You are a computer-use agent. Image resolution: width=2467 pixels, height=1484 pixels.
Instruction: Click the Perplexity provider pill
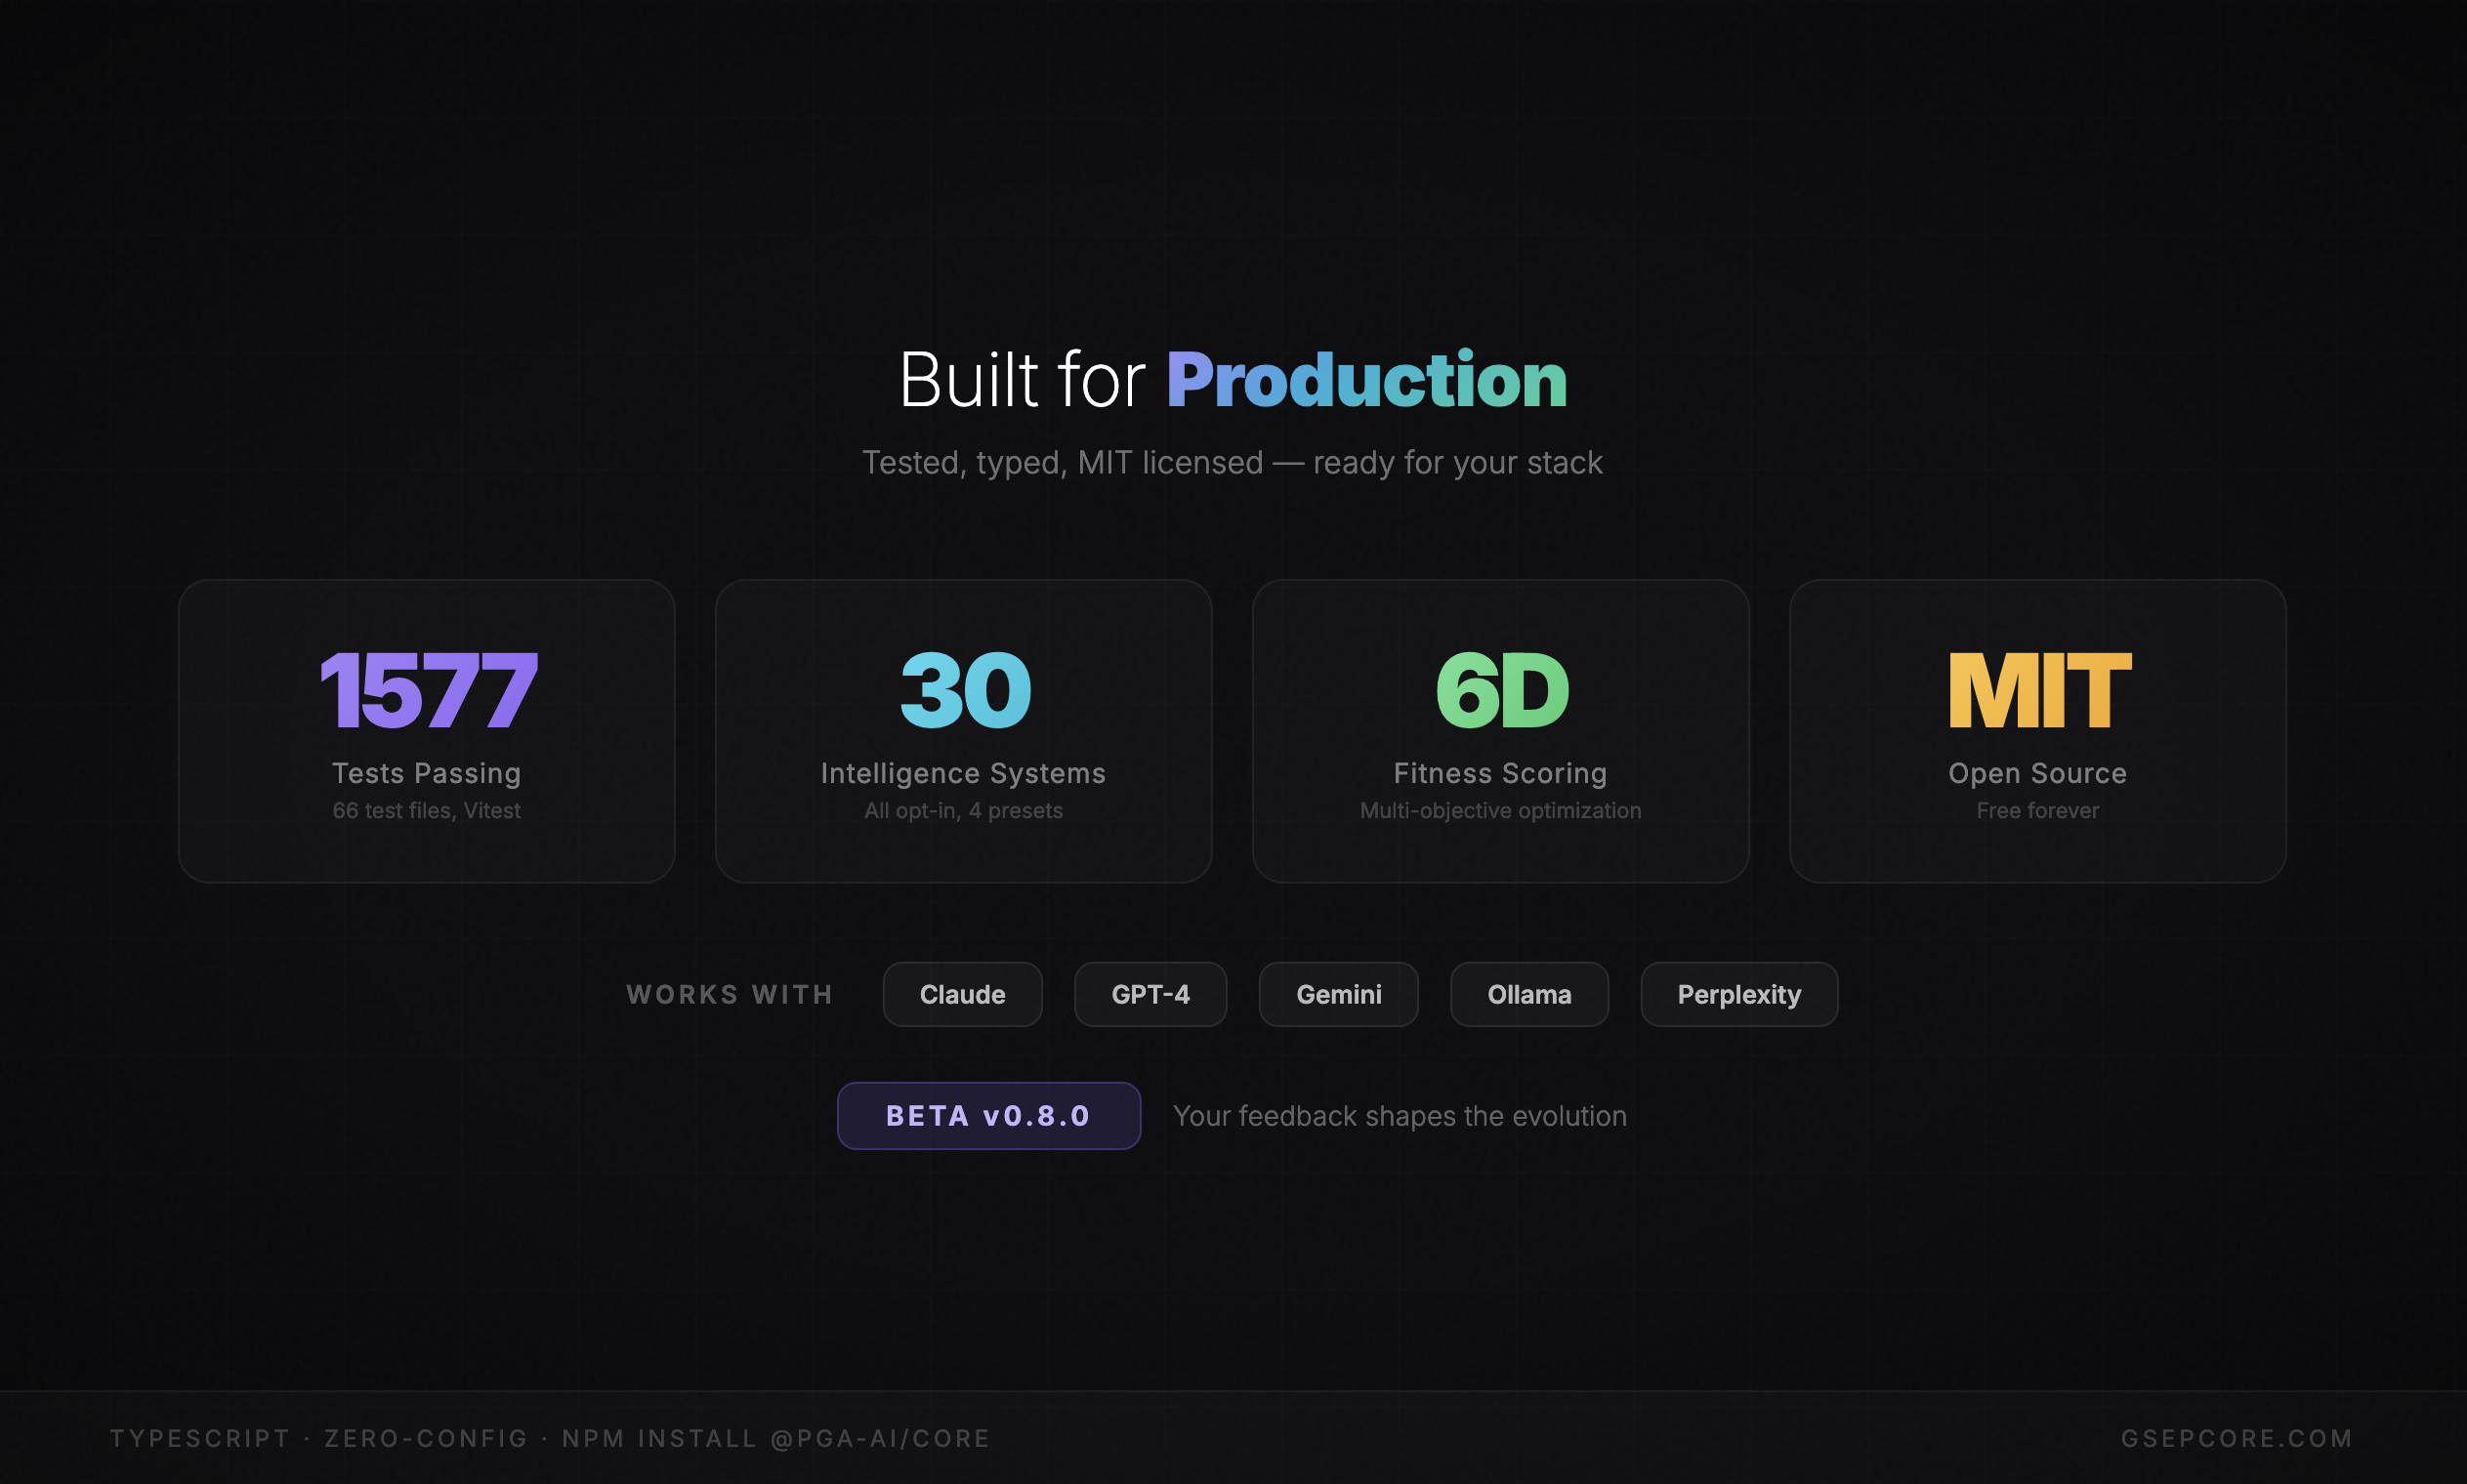pos(1738,994)
